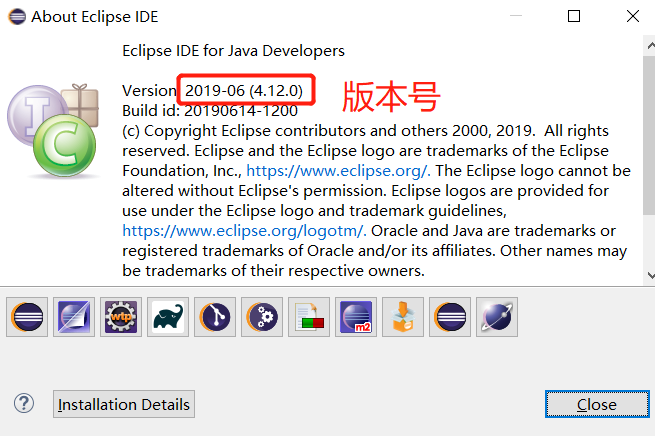Open the Eclipse Platform feature icon
The height and width of the screenshot is (436, 655).
(27, 317)
